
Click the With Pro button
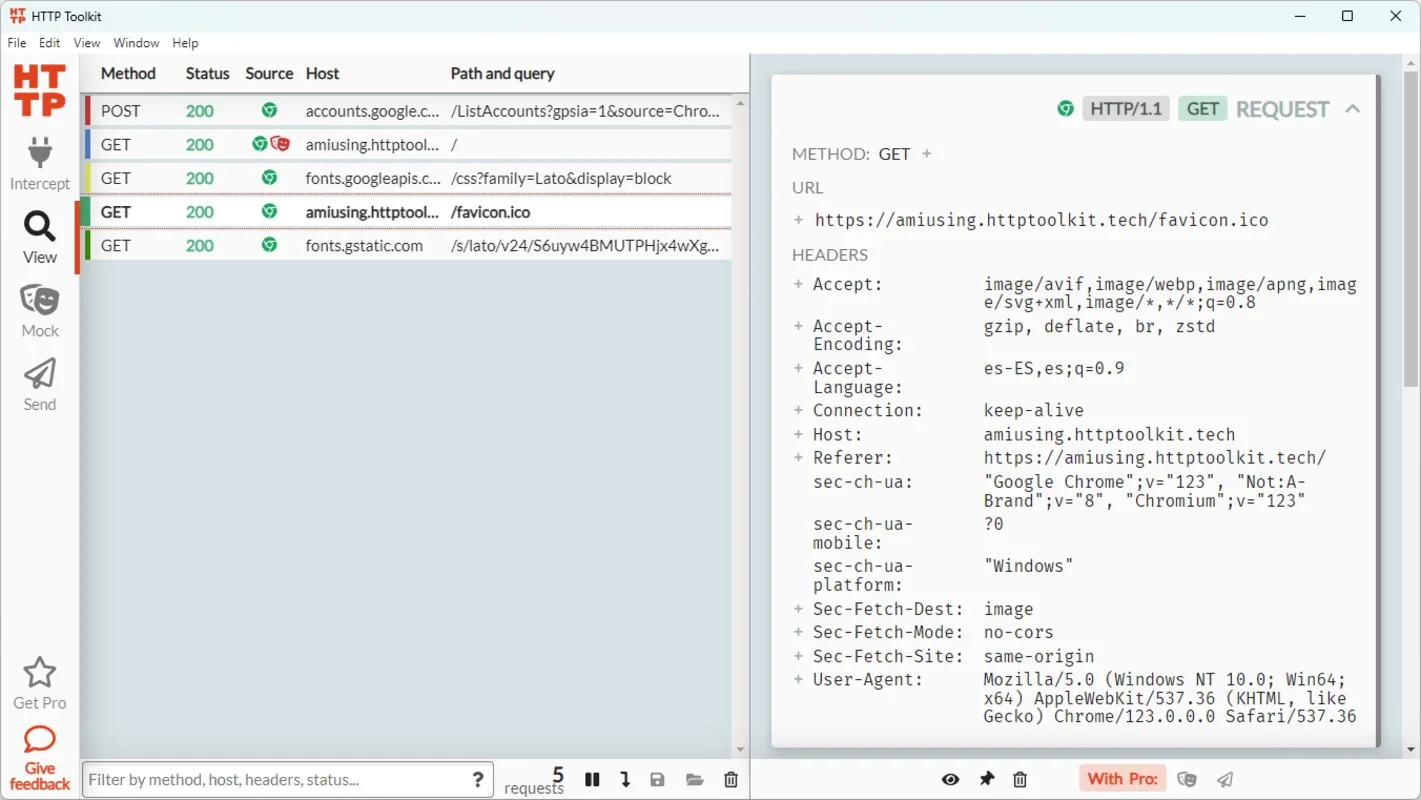1123,779
